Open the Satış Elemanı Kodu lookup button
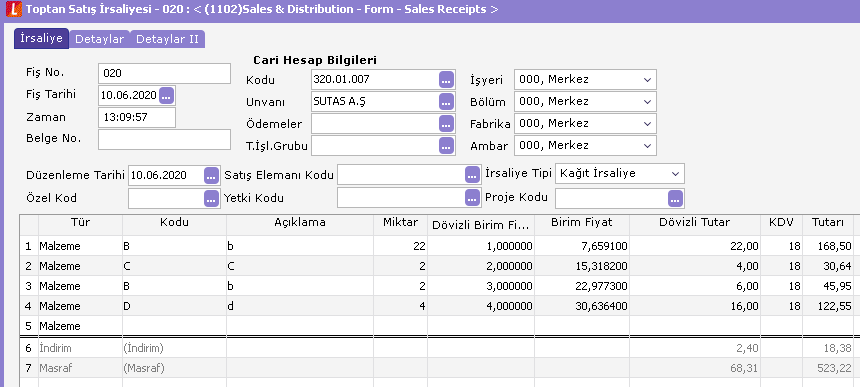Viewport: 860px width, 387px height. click(x=472, y=175)
